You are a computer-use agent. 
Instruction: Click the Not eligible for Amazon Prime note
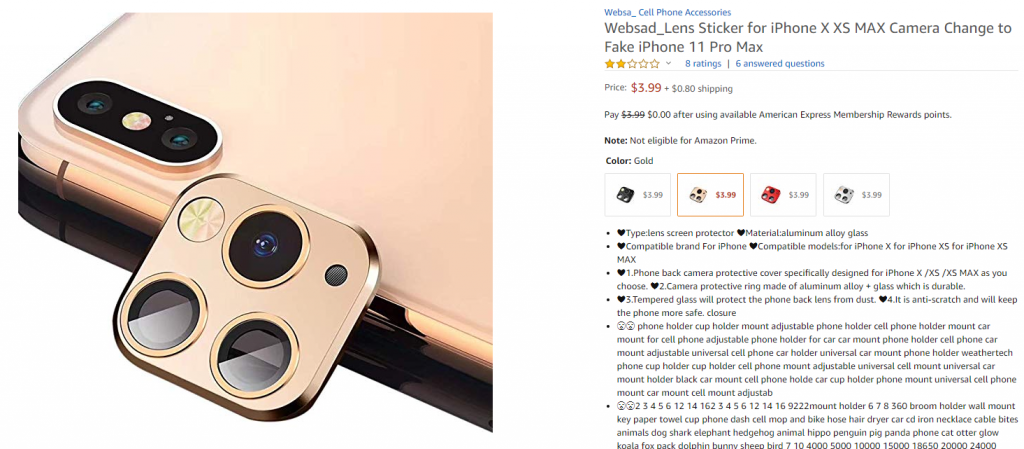(680, 140)
